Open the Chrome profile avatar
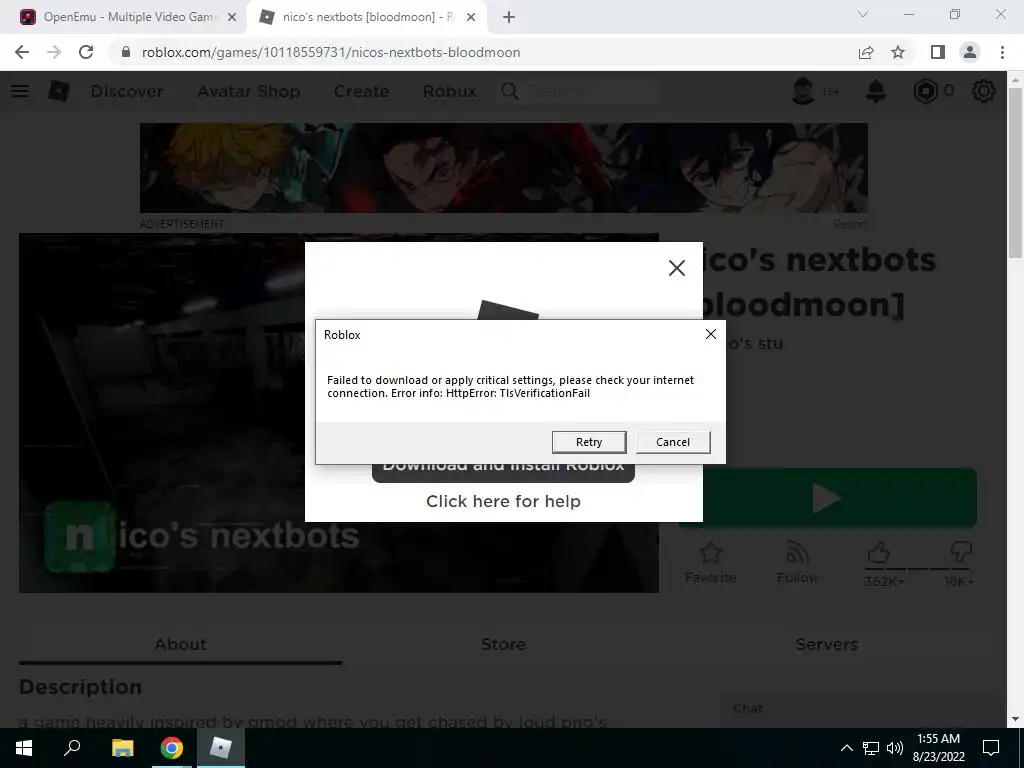 point(970,52)
